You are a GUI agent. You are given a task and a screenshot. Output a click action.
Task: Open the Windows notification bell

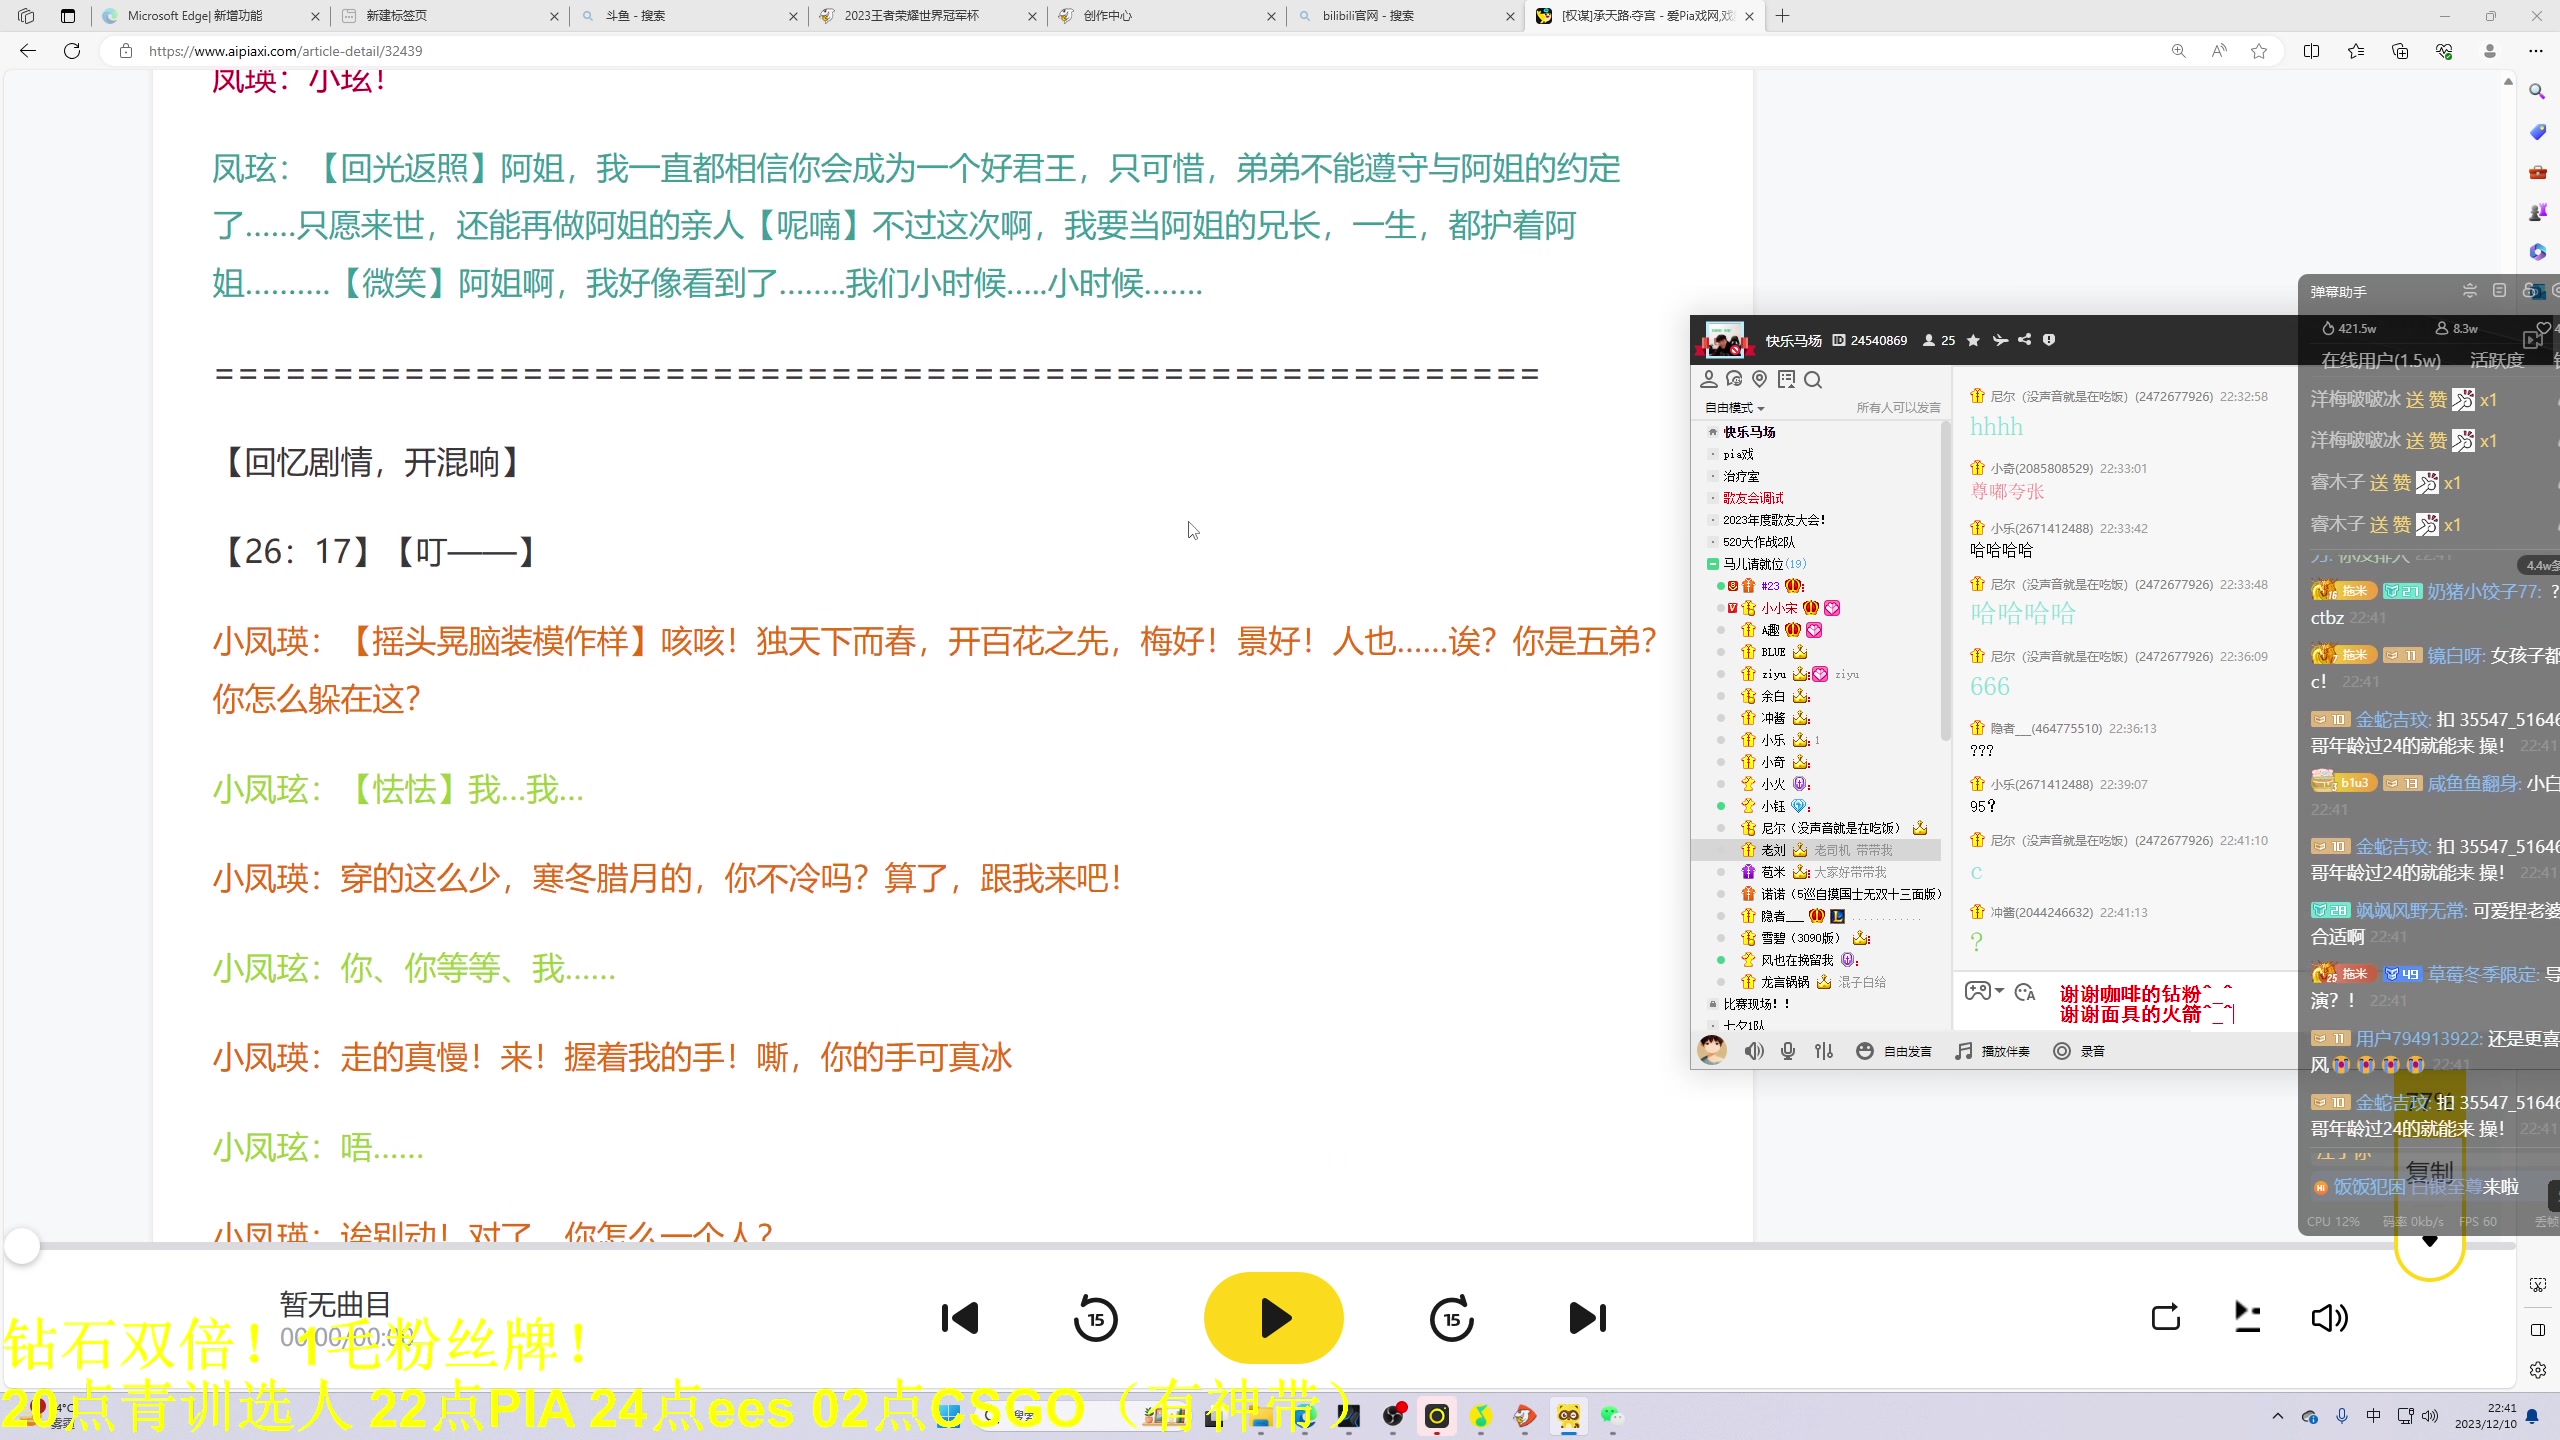point(2532,1416)
